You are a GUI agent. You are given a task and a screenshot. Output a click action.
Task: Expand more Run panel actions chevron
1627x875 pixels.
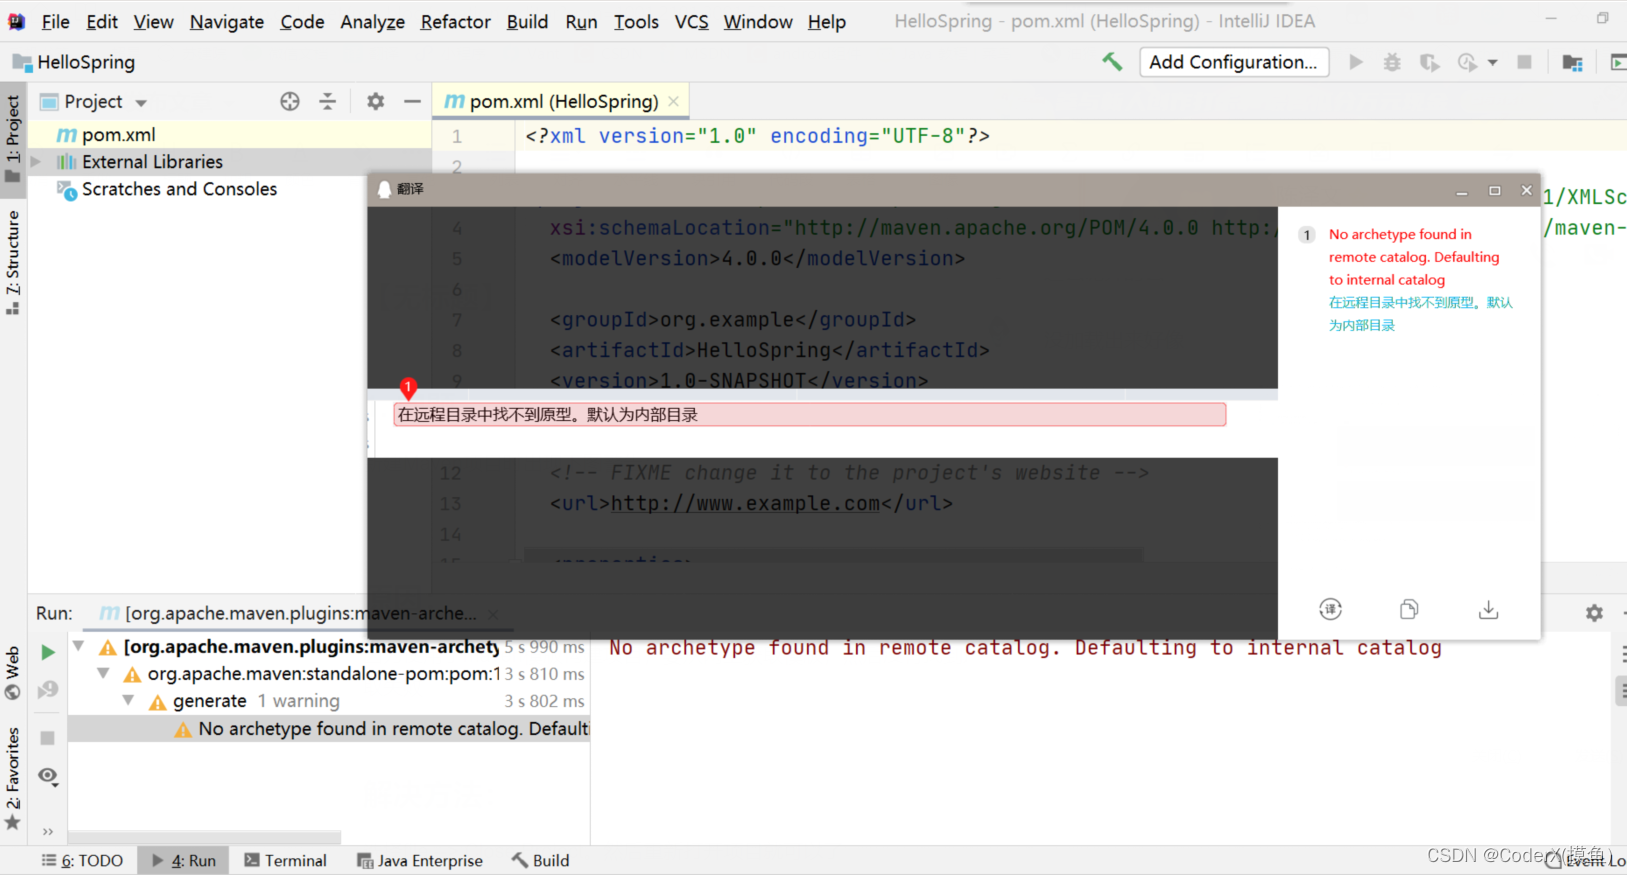pyautogui.click(x=48, y=831)
